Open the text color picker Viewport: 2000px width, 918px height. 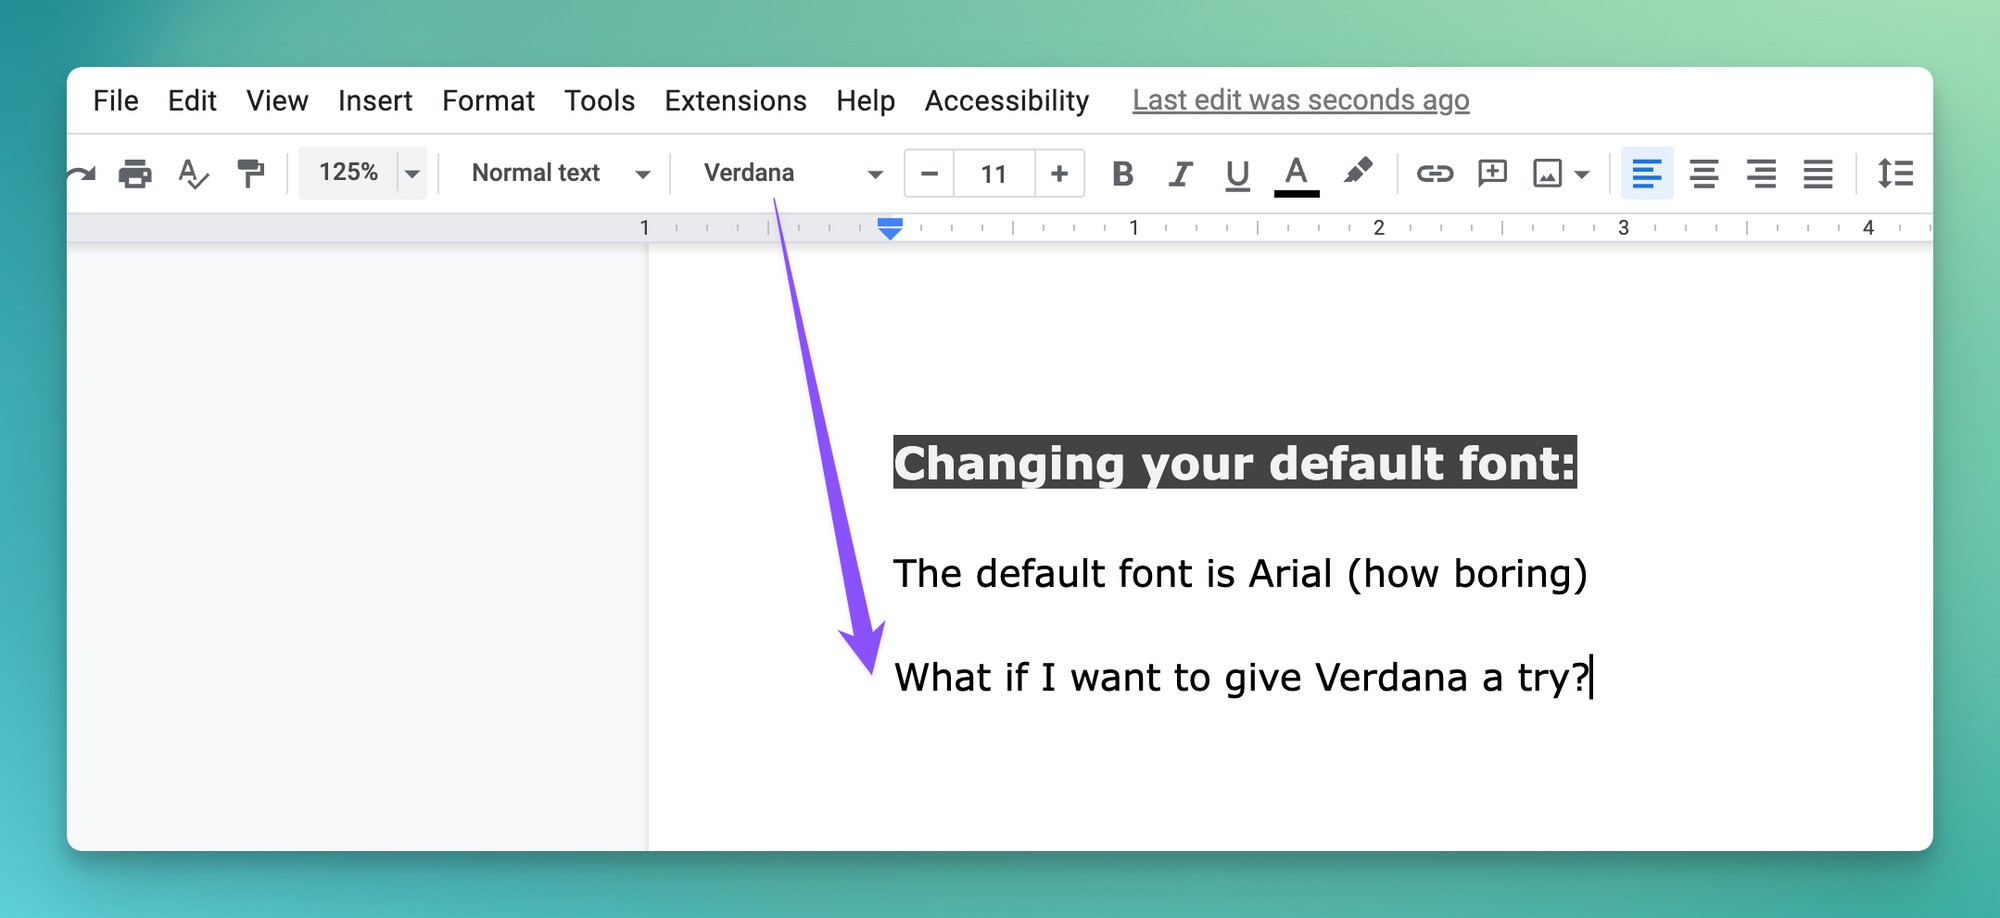point(1296,175)
